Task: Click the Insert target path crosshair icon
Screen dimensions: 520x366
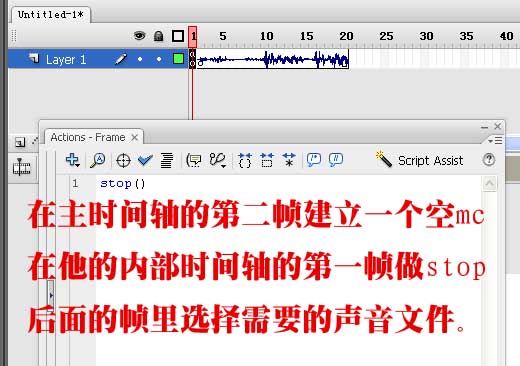Action: [x=123, y=161]
